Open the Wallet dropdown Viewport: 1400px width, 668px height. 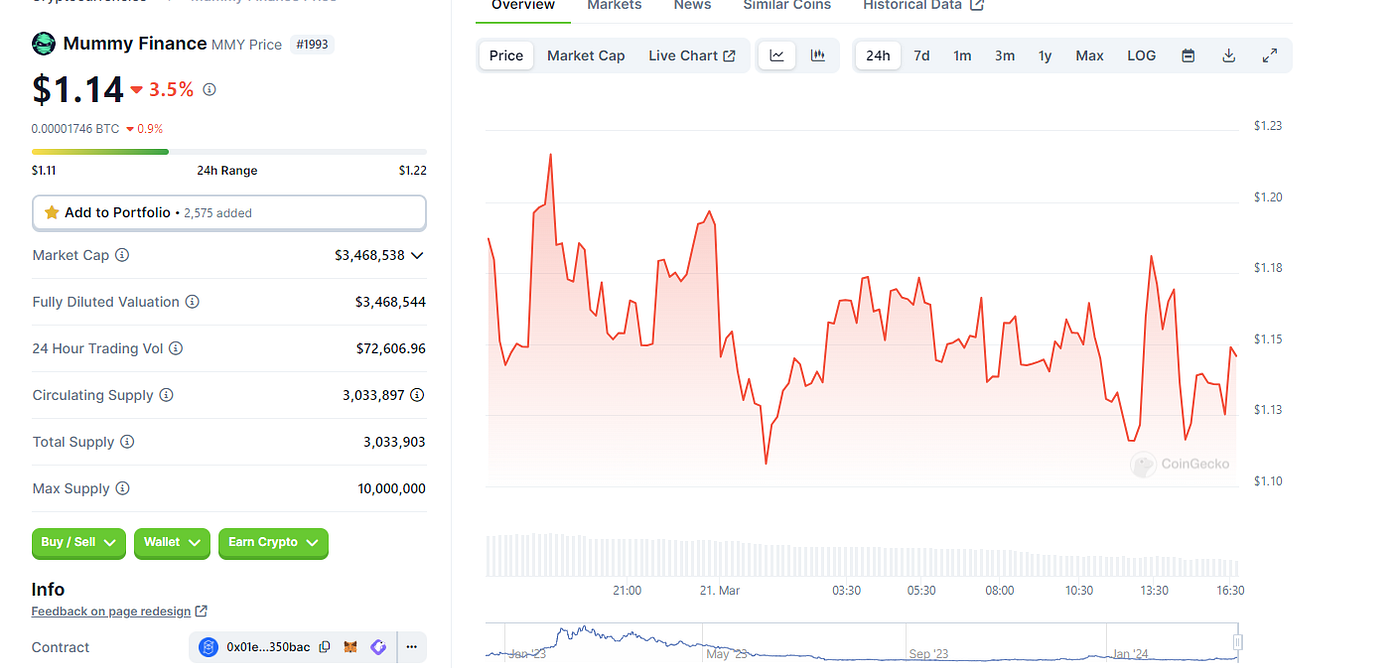[x=172, y=542]
